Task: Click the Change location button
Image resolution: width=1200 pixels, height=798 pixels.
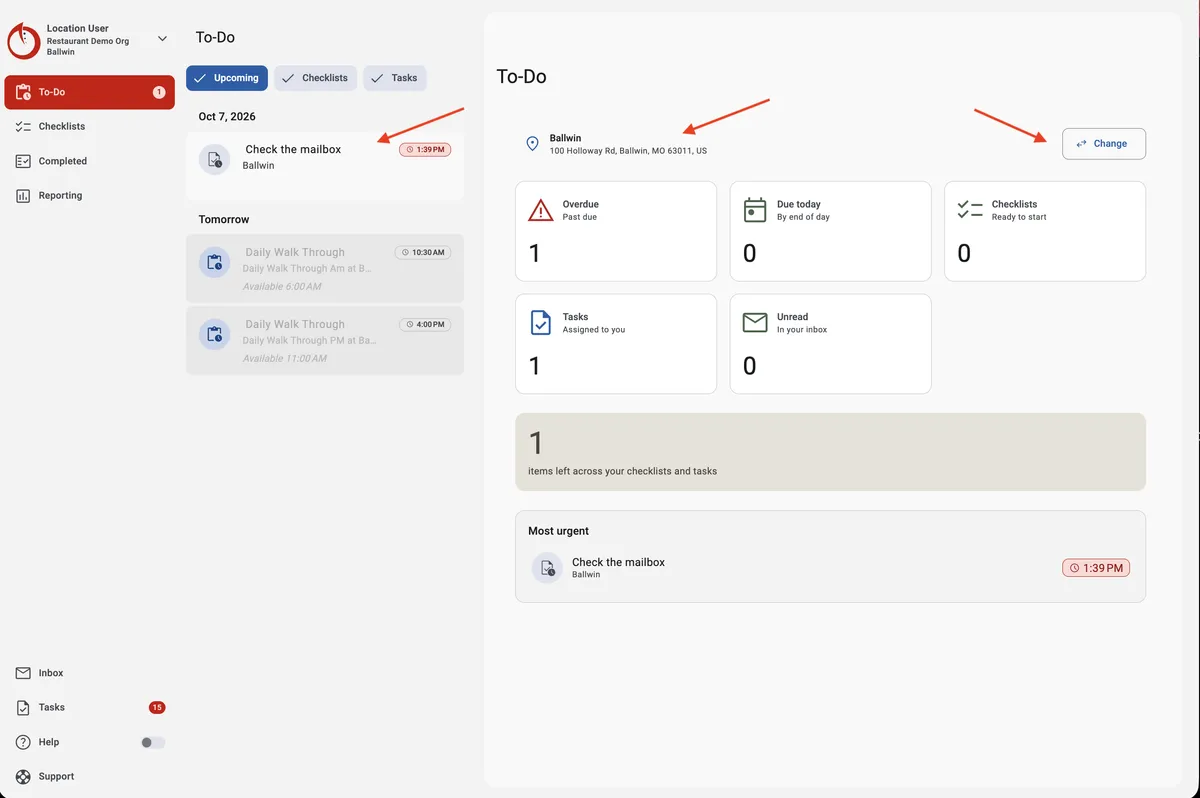Action: pos(1104,143)
